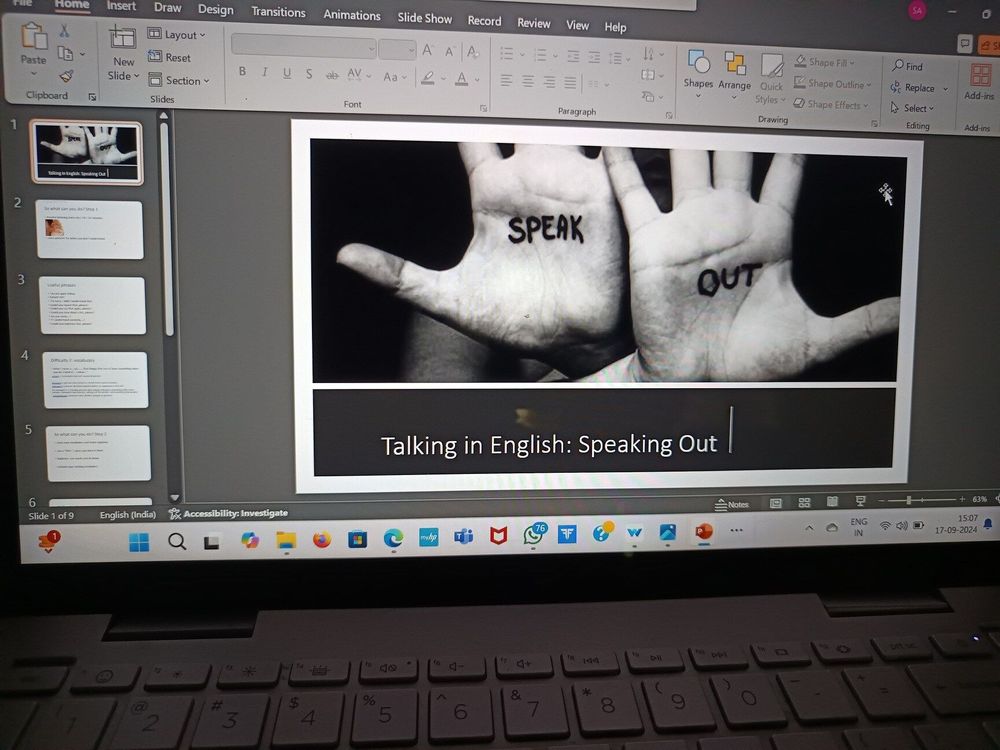
Task: Switch to Reading view icon
Action: coord(832,501)
